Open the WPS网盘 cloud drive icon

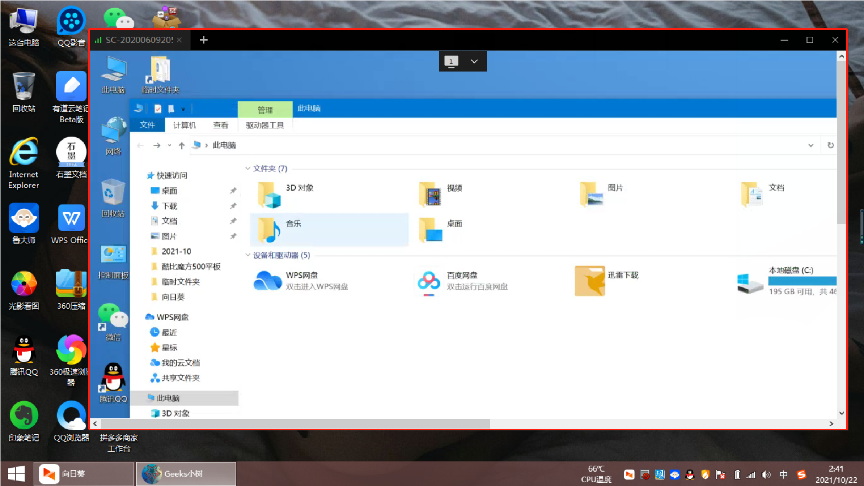268,280
